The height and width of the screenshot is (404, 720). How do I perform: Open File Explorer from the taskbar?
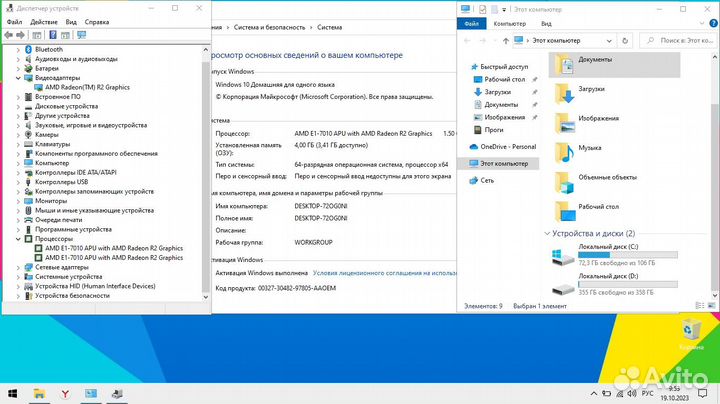pyautogui.click(x=39, y=393)
